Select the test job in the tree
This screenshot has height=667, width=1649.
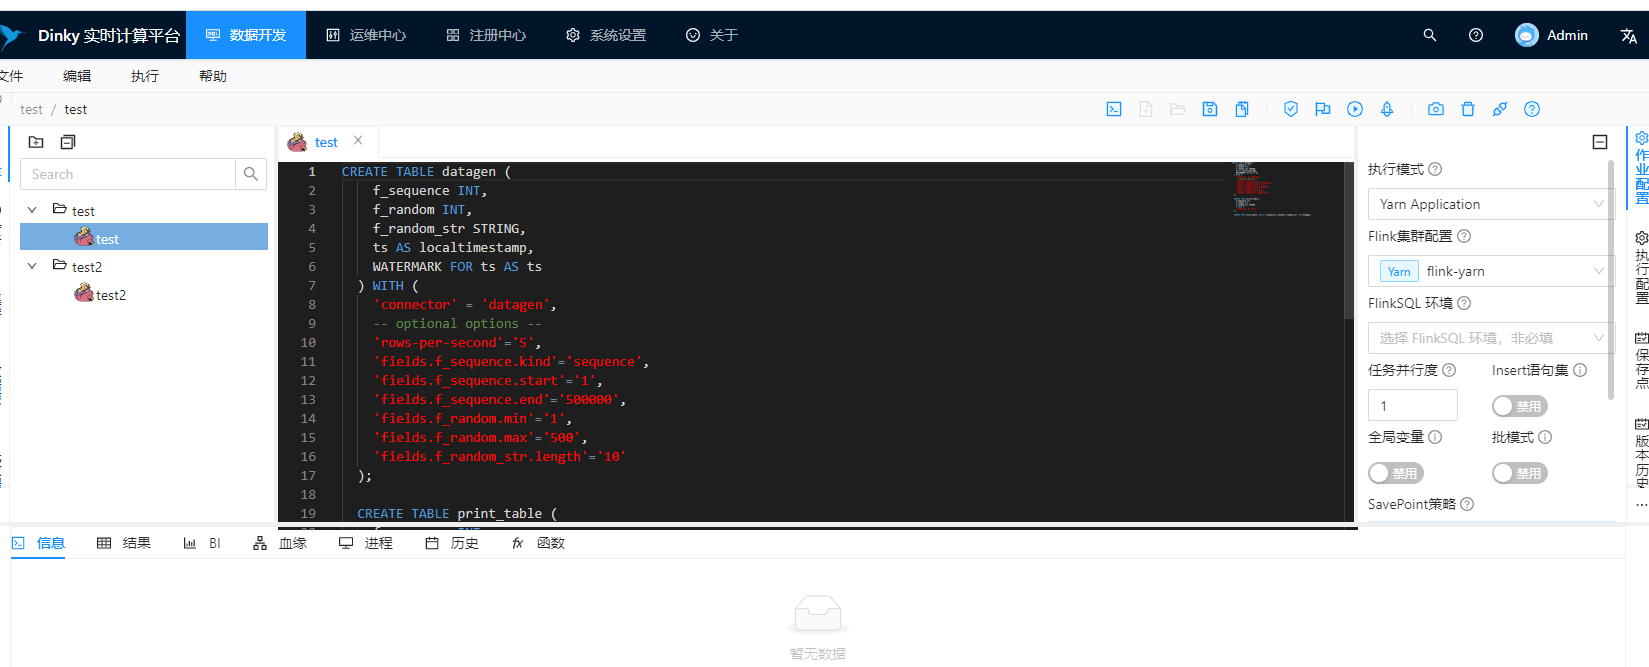(x=144, y=238)
